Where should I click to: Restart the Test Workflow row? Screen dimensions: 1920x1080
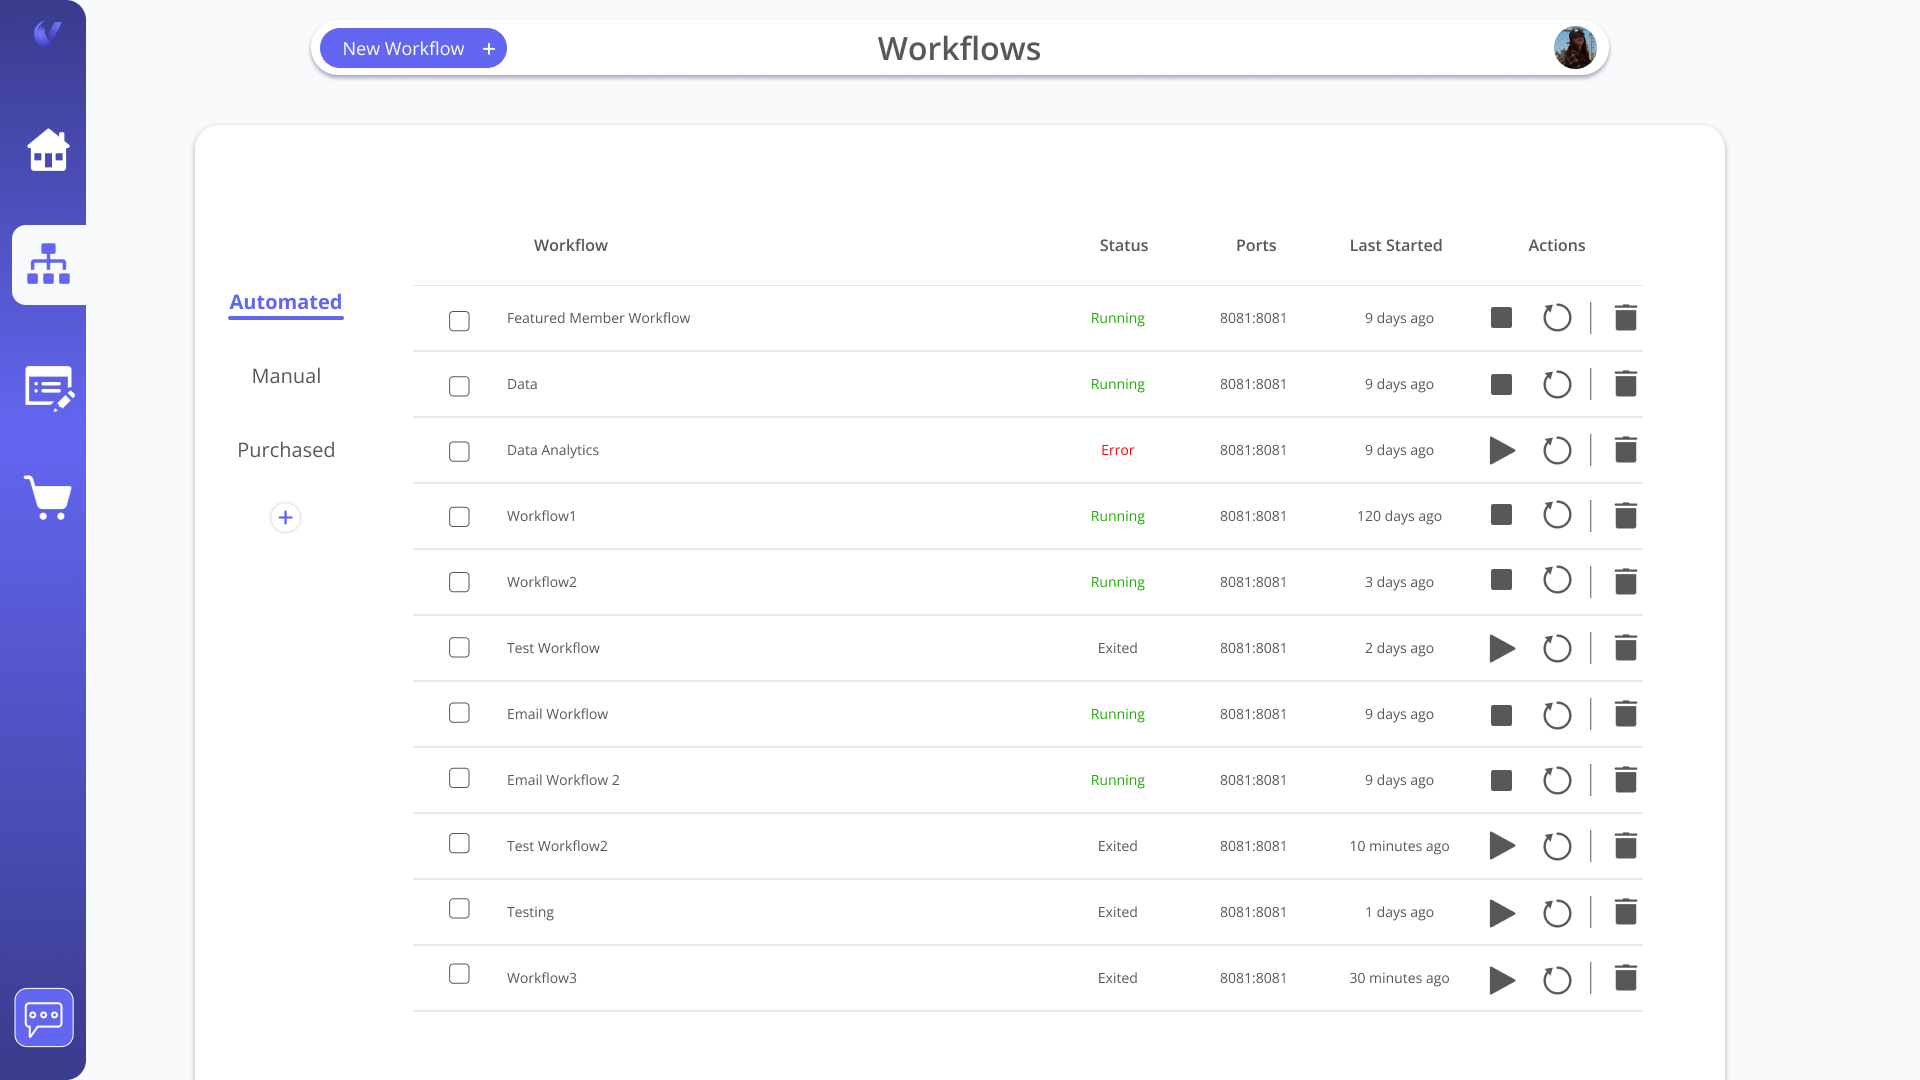coord(1557,648)
